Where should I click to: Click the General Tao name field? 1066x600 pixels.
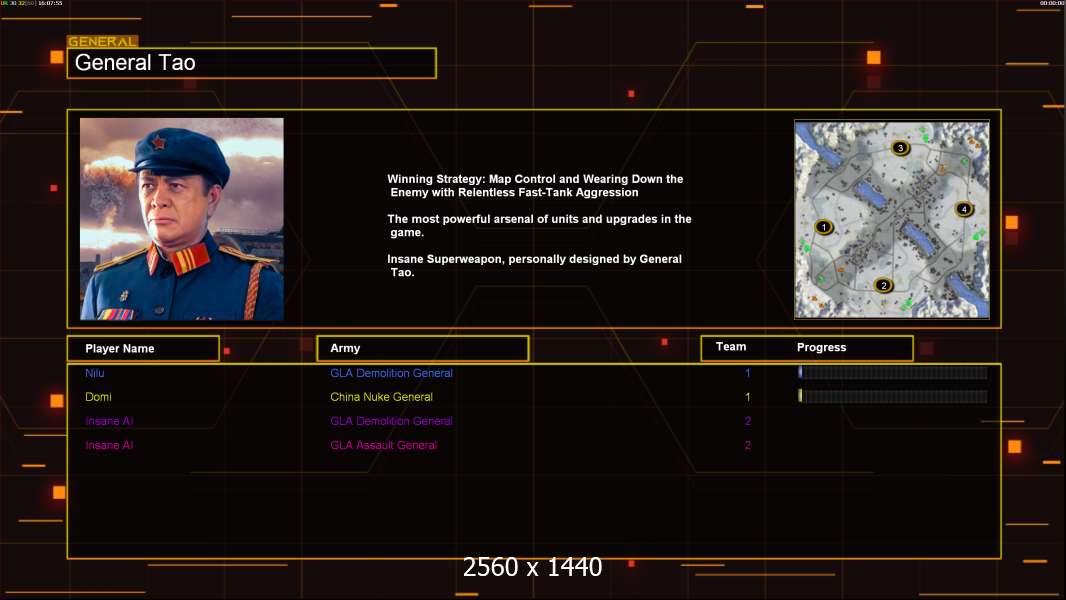pos(252,63)
